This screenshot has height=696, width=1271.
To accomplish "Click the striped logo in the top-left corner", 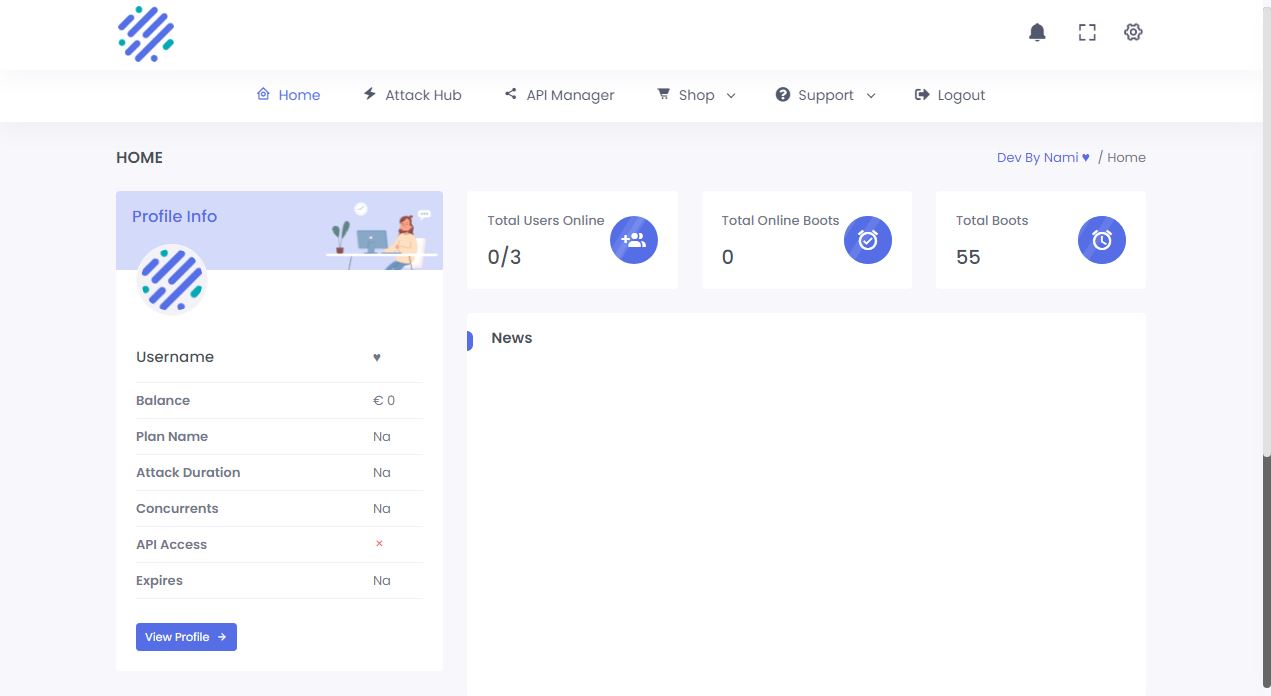I will [146, 35].
